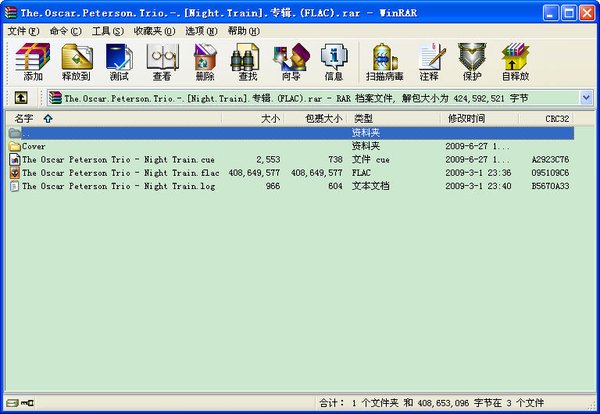Open the 工具(S) menu
This screenshot has width=600, height=414.
[x=108, y=31]
